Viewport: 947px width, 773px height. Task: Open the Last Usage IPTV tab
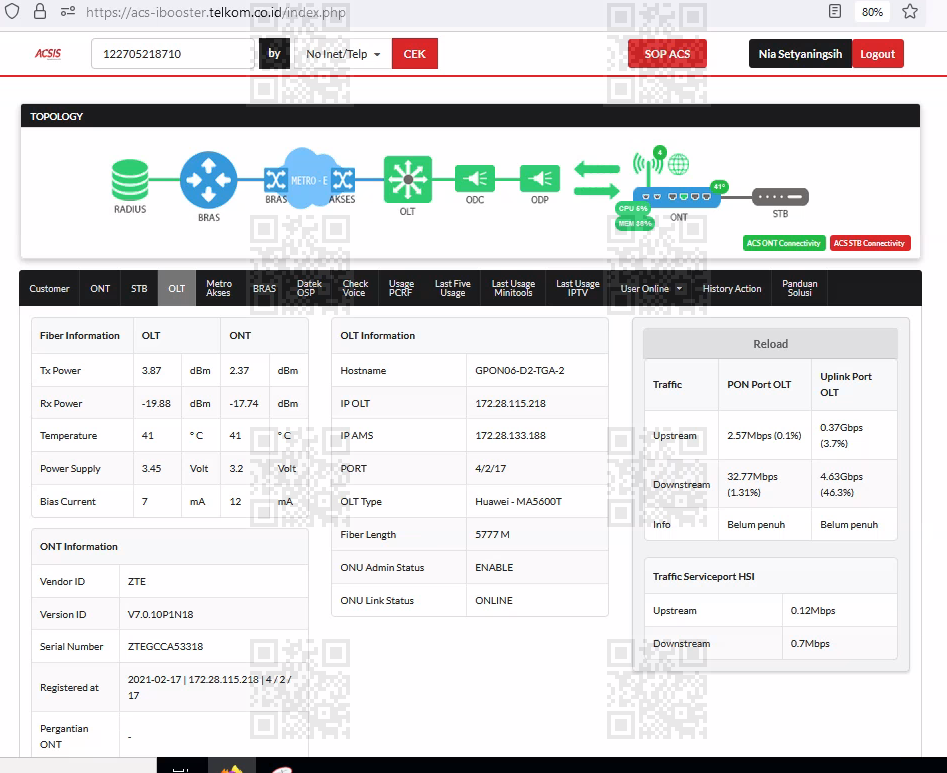(578, 289)
